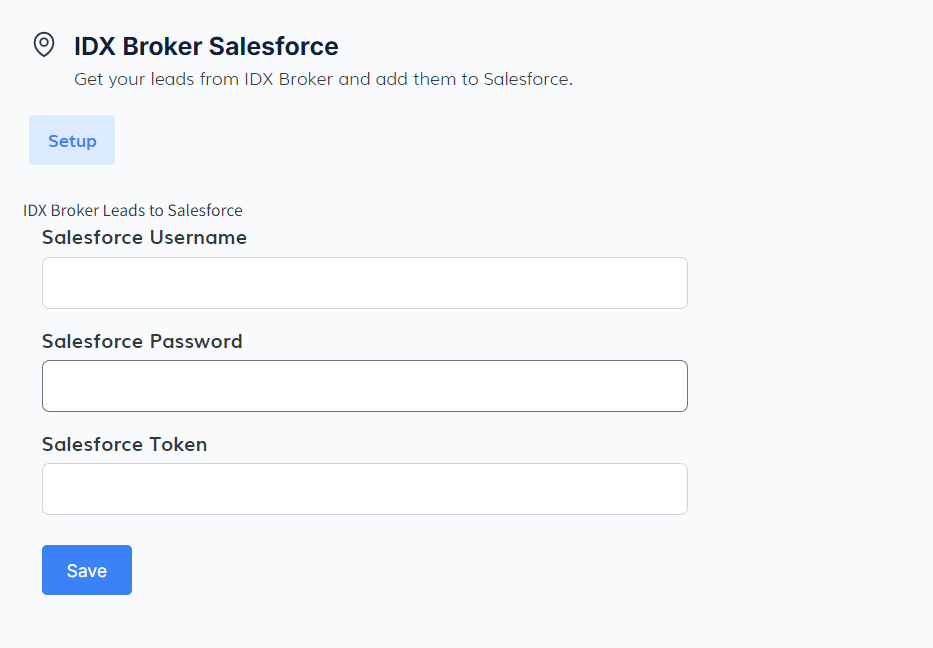Click the IDX Broker Salesforce heading
This screenshot has height=648, width=933.
coord(206,46)
